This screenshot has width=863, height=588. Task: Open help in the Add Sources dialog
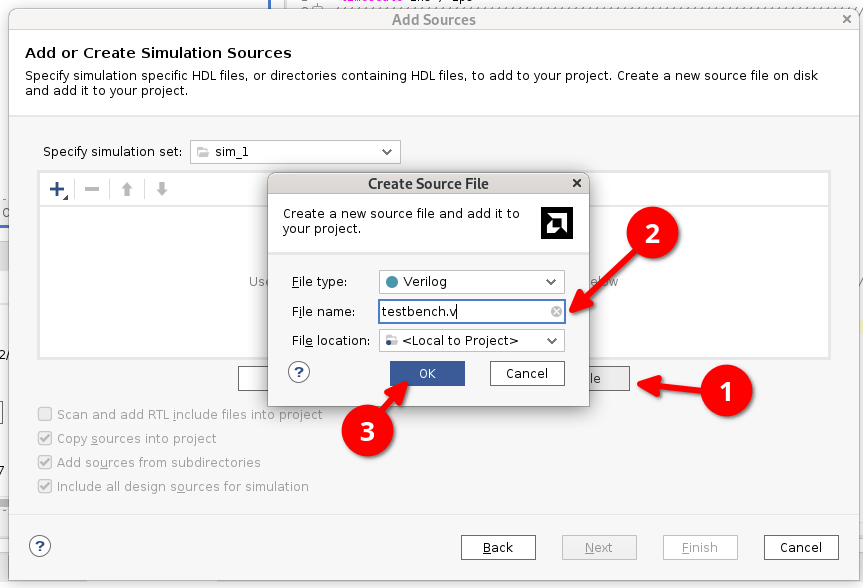[40, 546]
